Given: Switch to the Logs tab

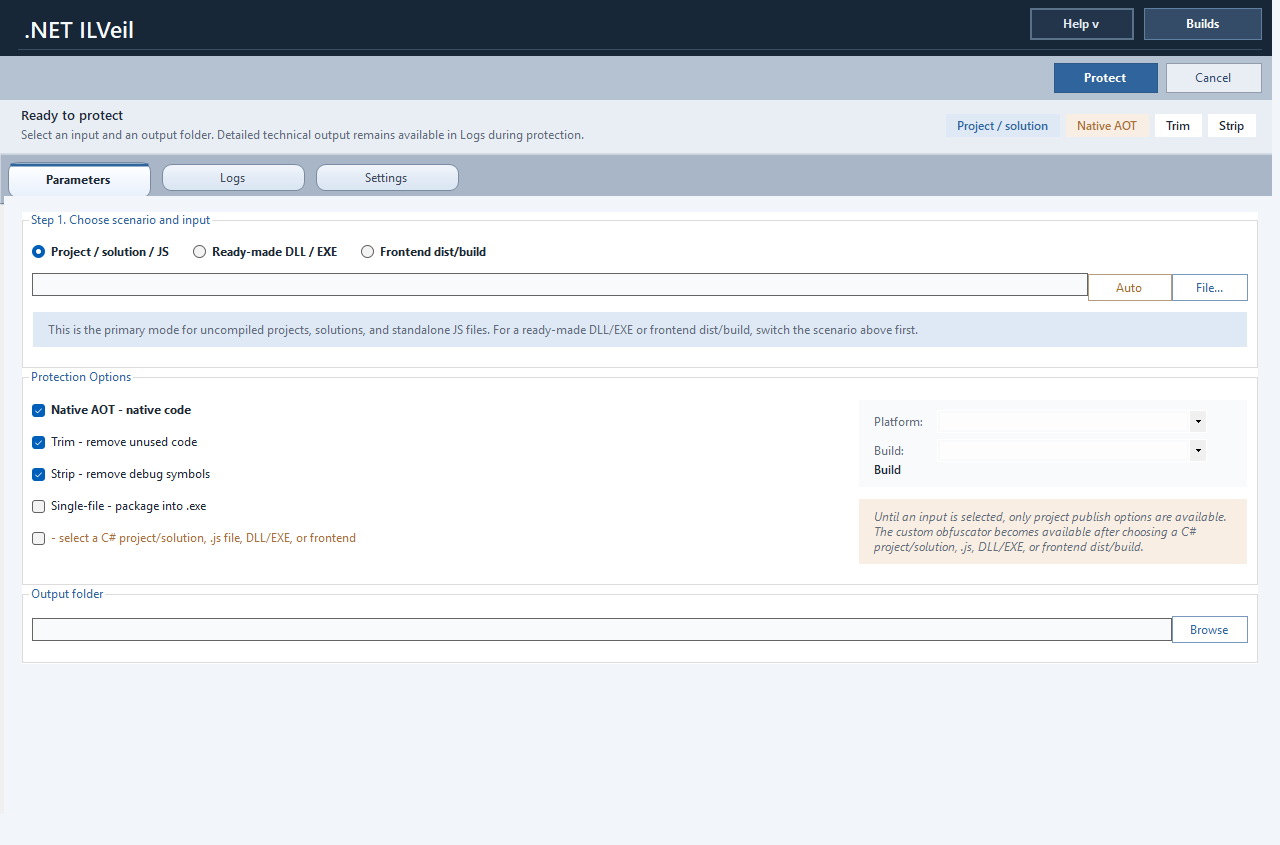Looking at the screenshot, I should click(x=233, y=177).
